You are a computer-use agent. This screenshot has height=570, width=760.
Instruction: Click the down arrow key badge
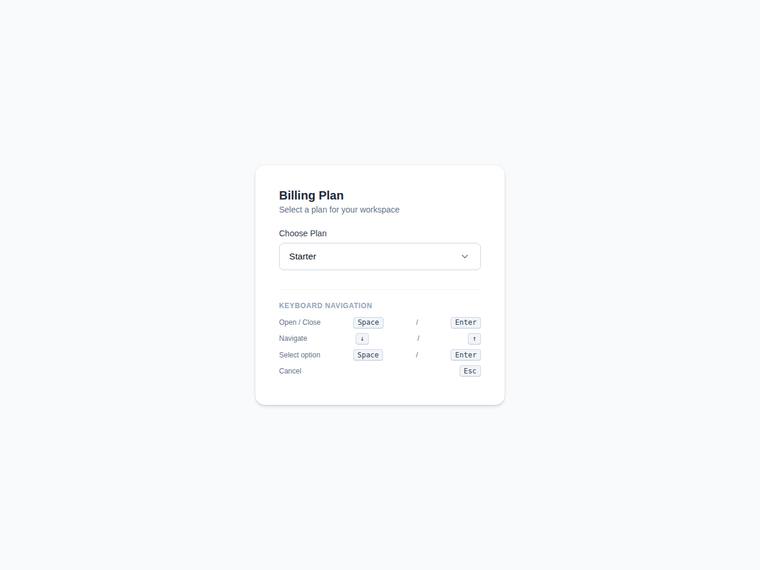[x=362, y=339]
